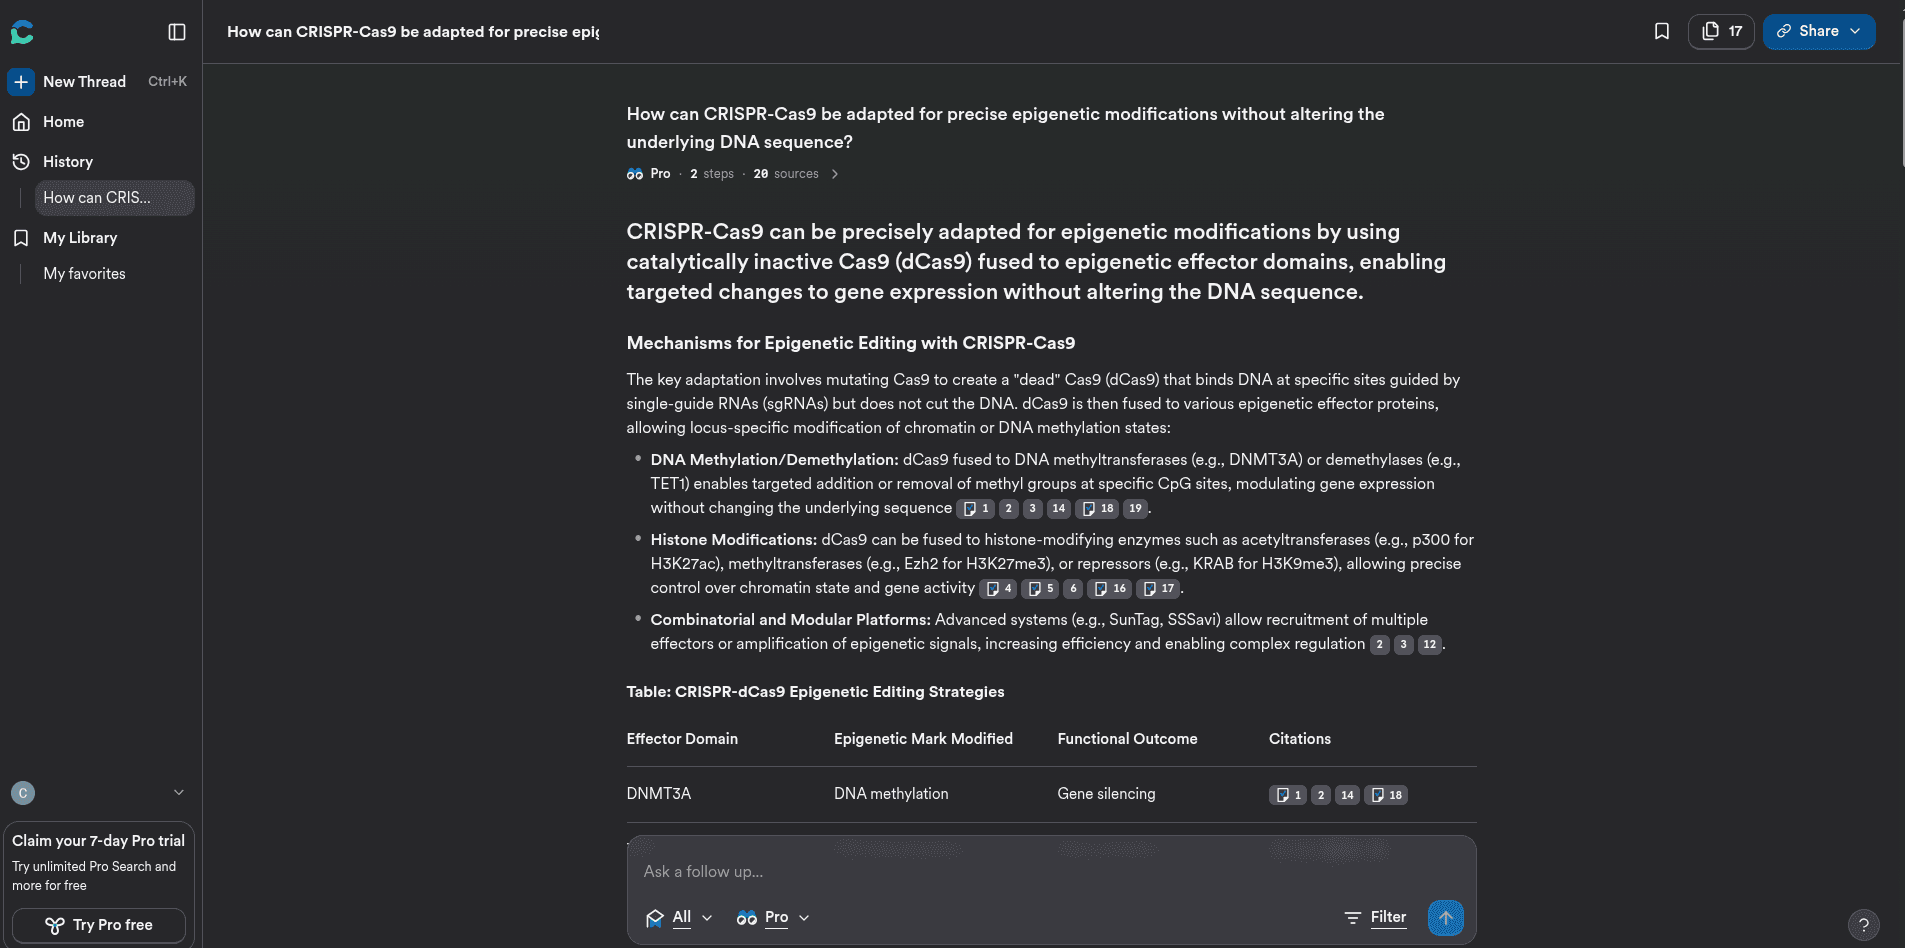Click citation badge 19 in methylation bullet
Viewport: 1905px width, 948px height.
(x=1135, y=508)
